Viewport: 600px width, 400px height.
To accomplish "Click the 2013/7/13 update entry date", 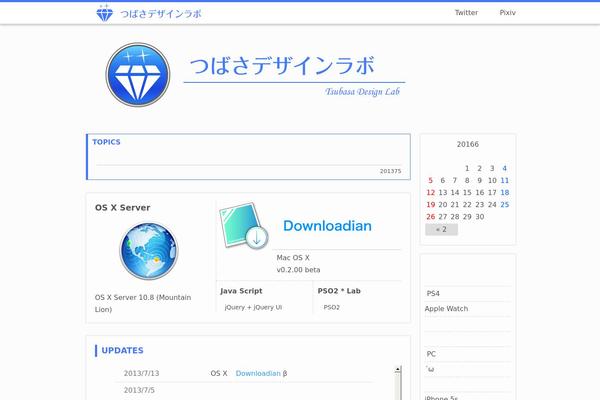I will [x=141, y=373].
